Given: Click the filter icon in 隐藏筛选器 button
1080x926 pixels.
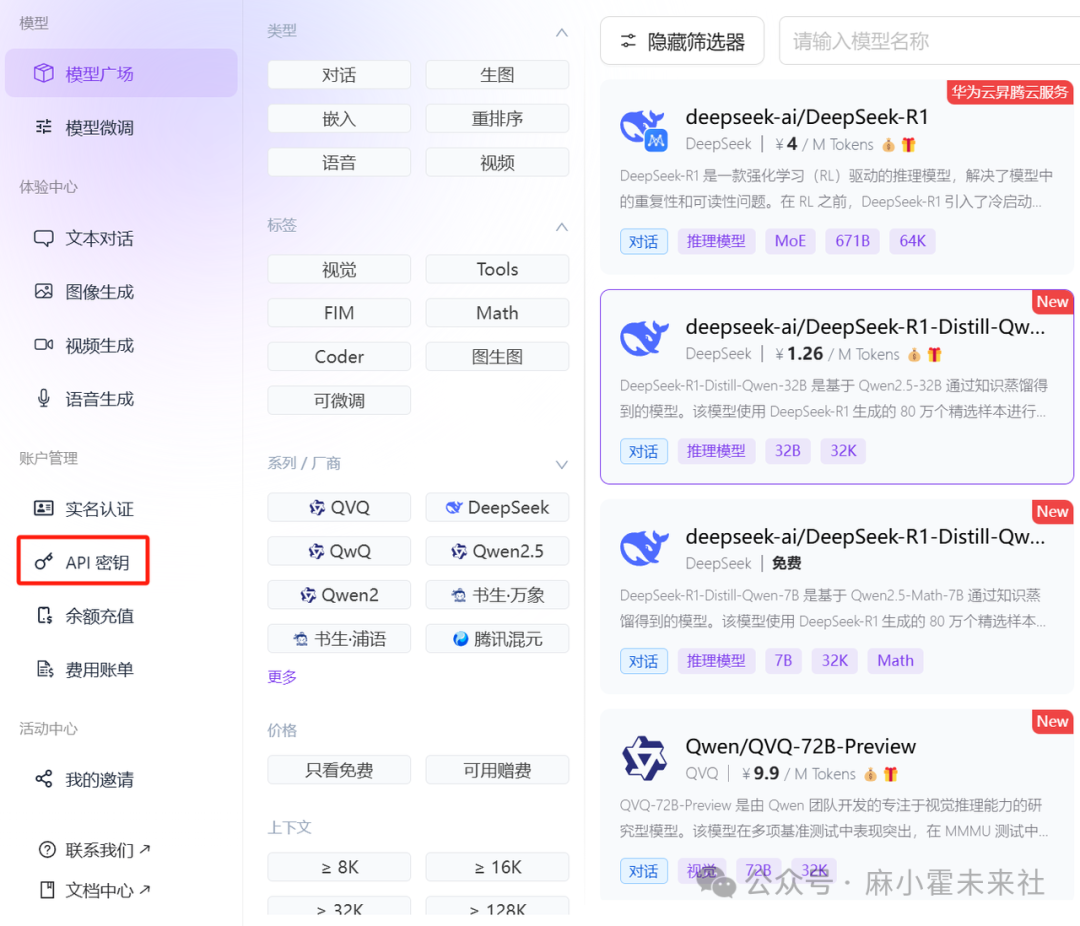Looking at the screenshot, I should click(628, 41).
